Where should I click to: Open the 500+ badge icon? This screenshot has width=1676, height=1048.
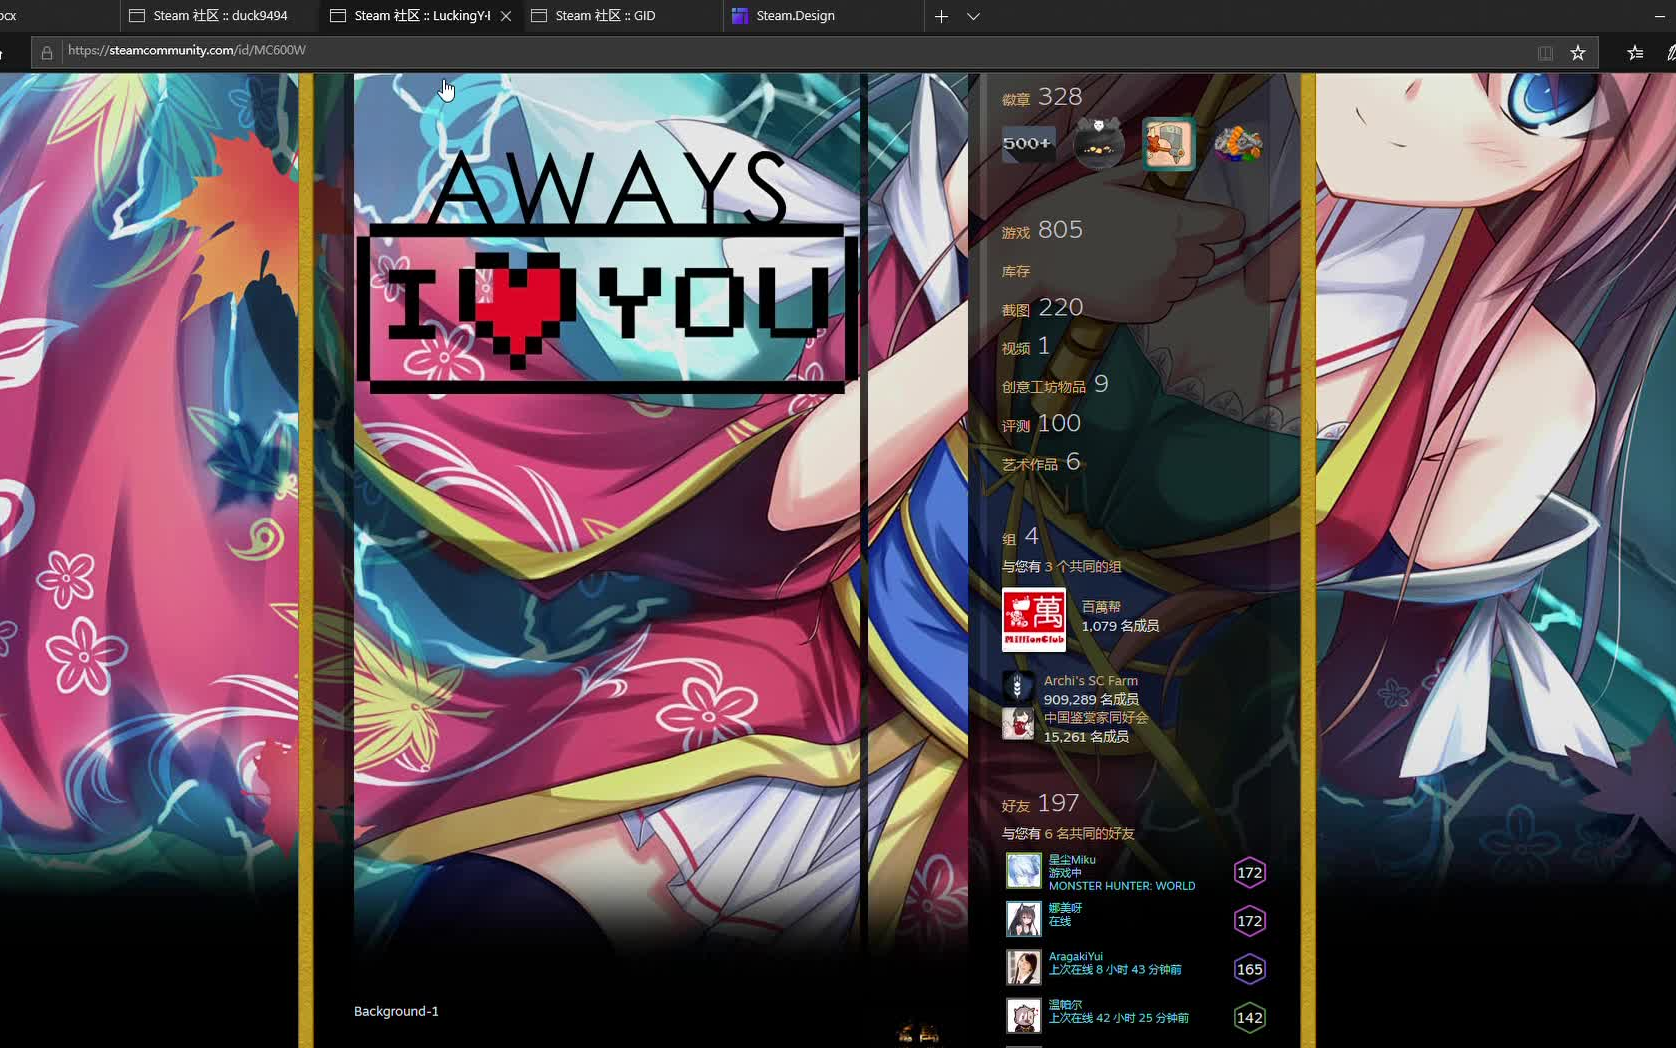coord(1028,144)
